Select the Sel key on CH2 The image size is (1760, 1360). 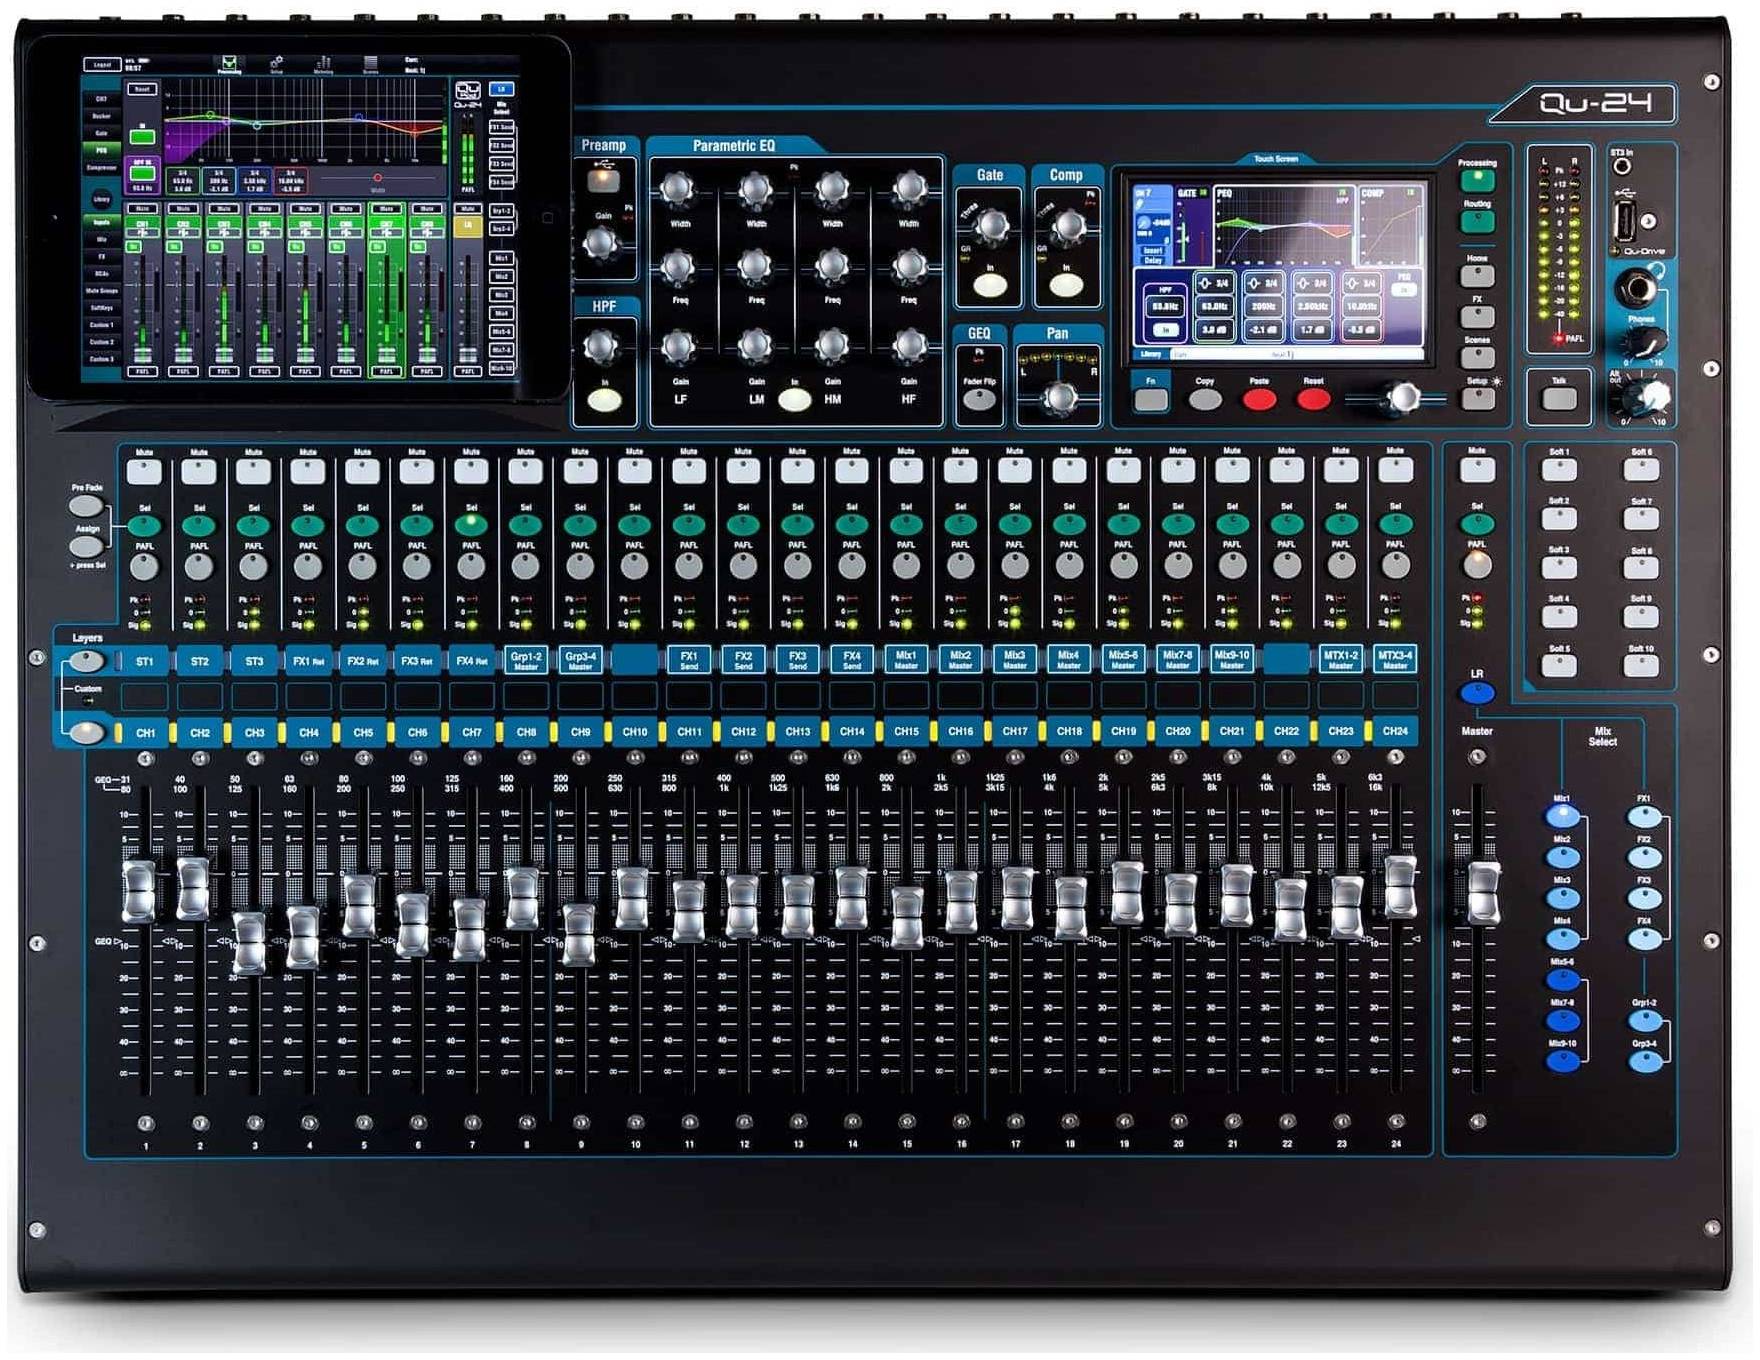click(x=199, y=524)
